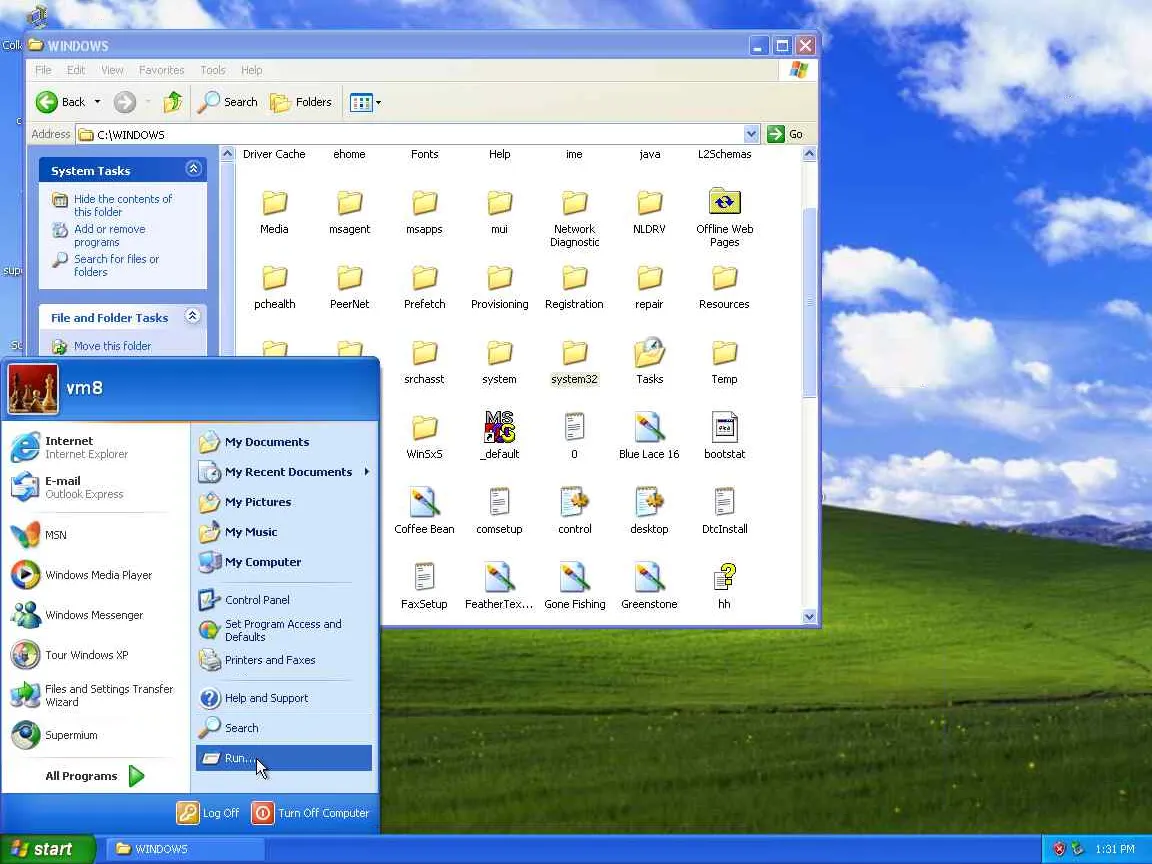Select the Tasks folder icon
This screenshot has width=1152, height=864.
(x=649, y=353)
